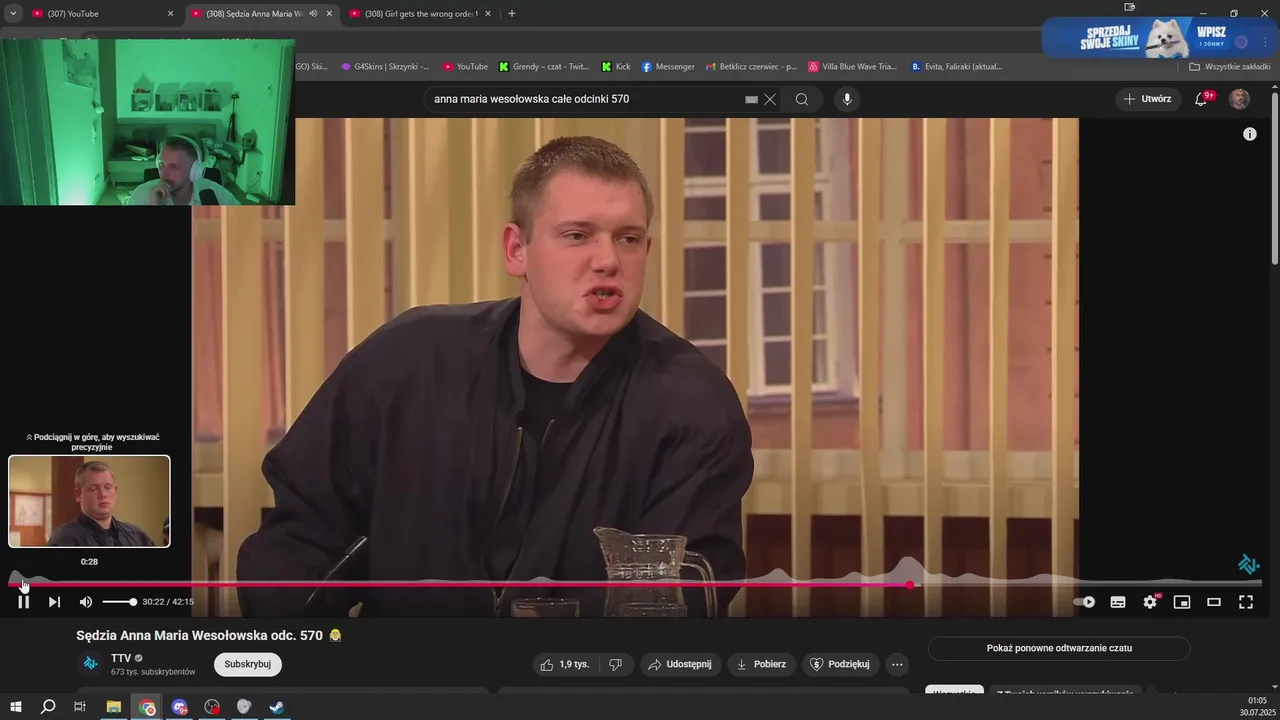Click the Podziękuj thanks button
The width and height of the screenshot is (1280, 720).
click(841, 664)
